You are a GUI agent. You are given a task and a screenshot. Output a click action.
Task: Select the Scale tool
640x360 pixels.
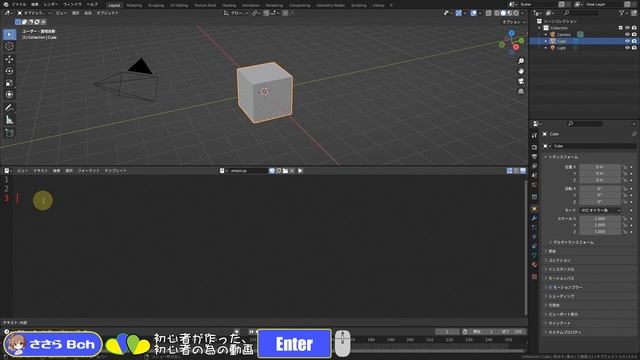click(x=9, y=83)
